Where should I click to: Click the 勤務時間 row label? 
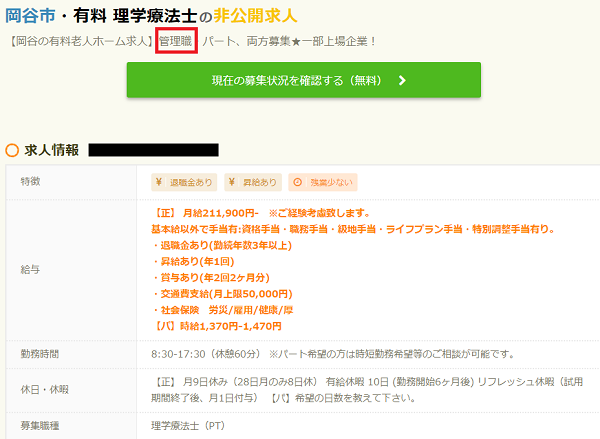(40, 354)
